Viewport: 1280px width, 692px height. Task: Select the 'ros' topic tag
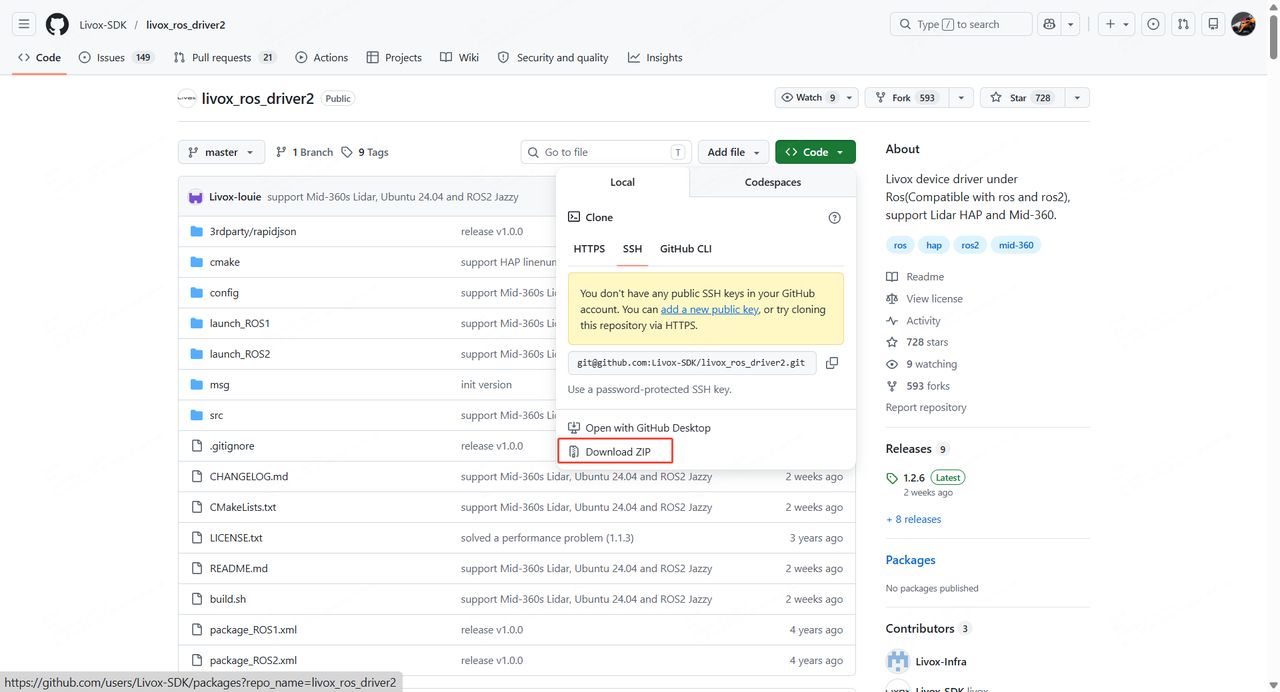coord(900,245)
